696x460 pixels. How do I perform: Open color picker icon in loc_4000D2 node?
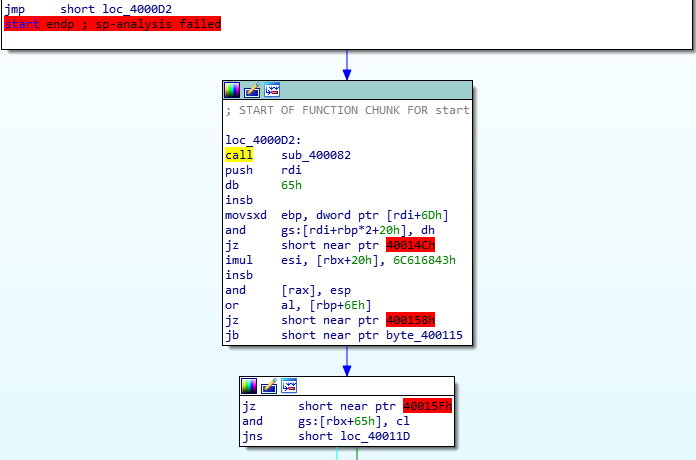232,90
